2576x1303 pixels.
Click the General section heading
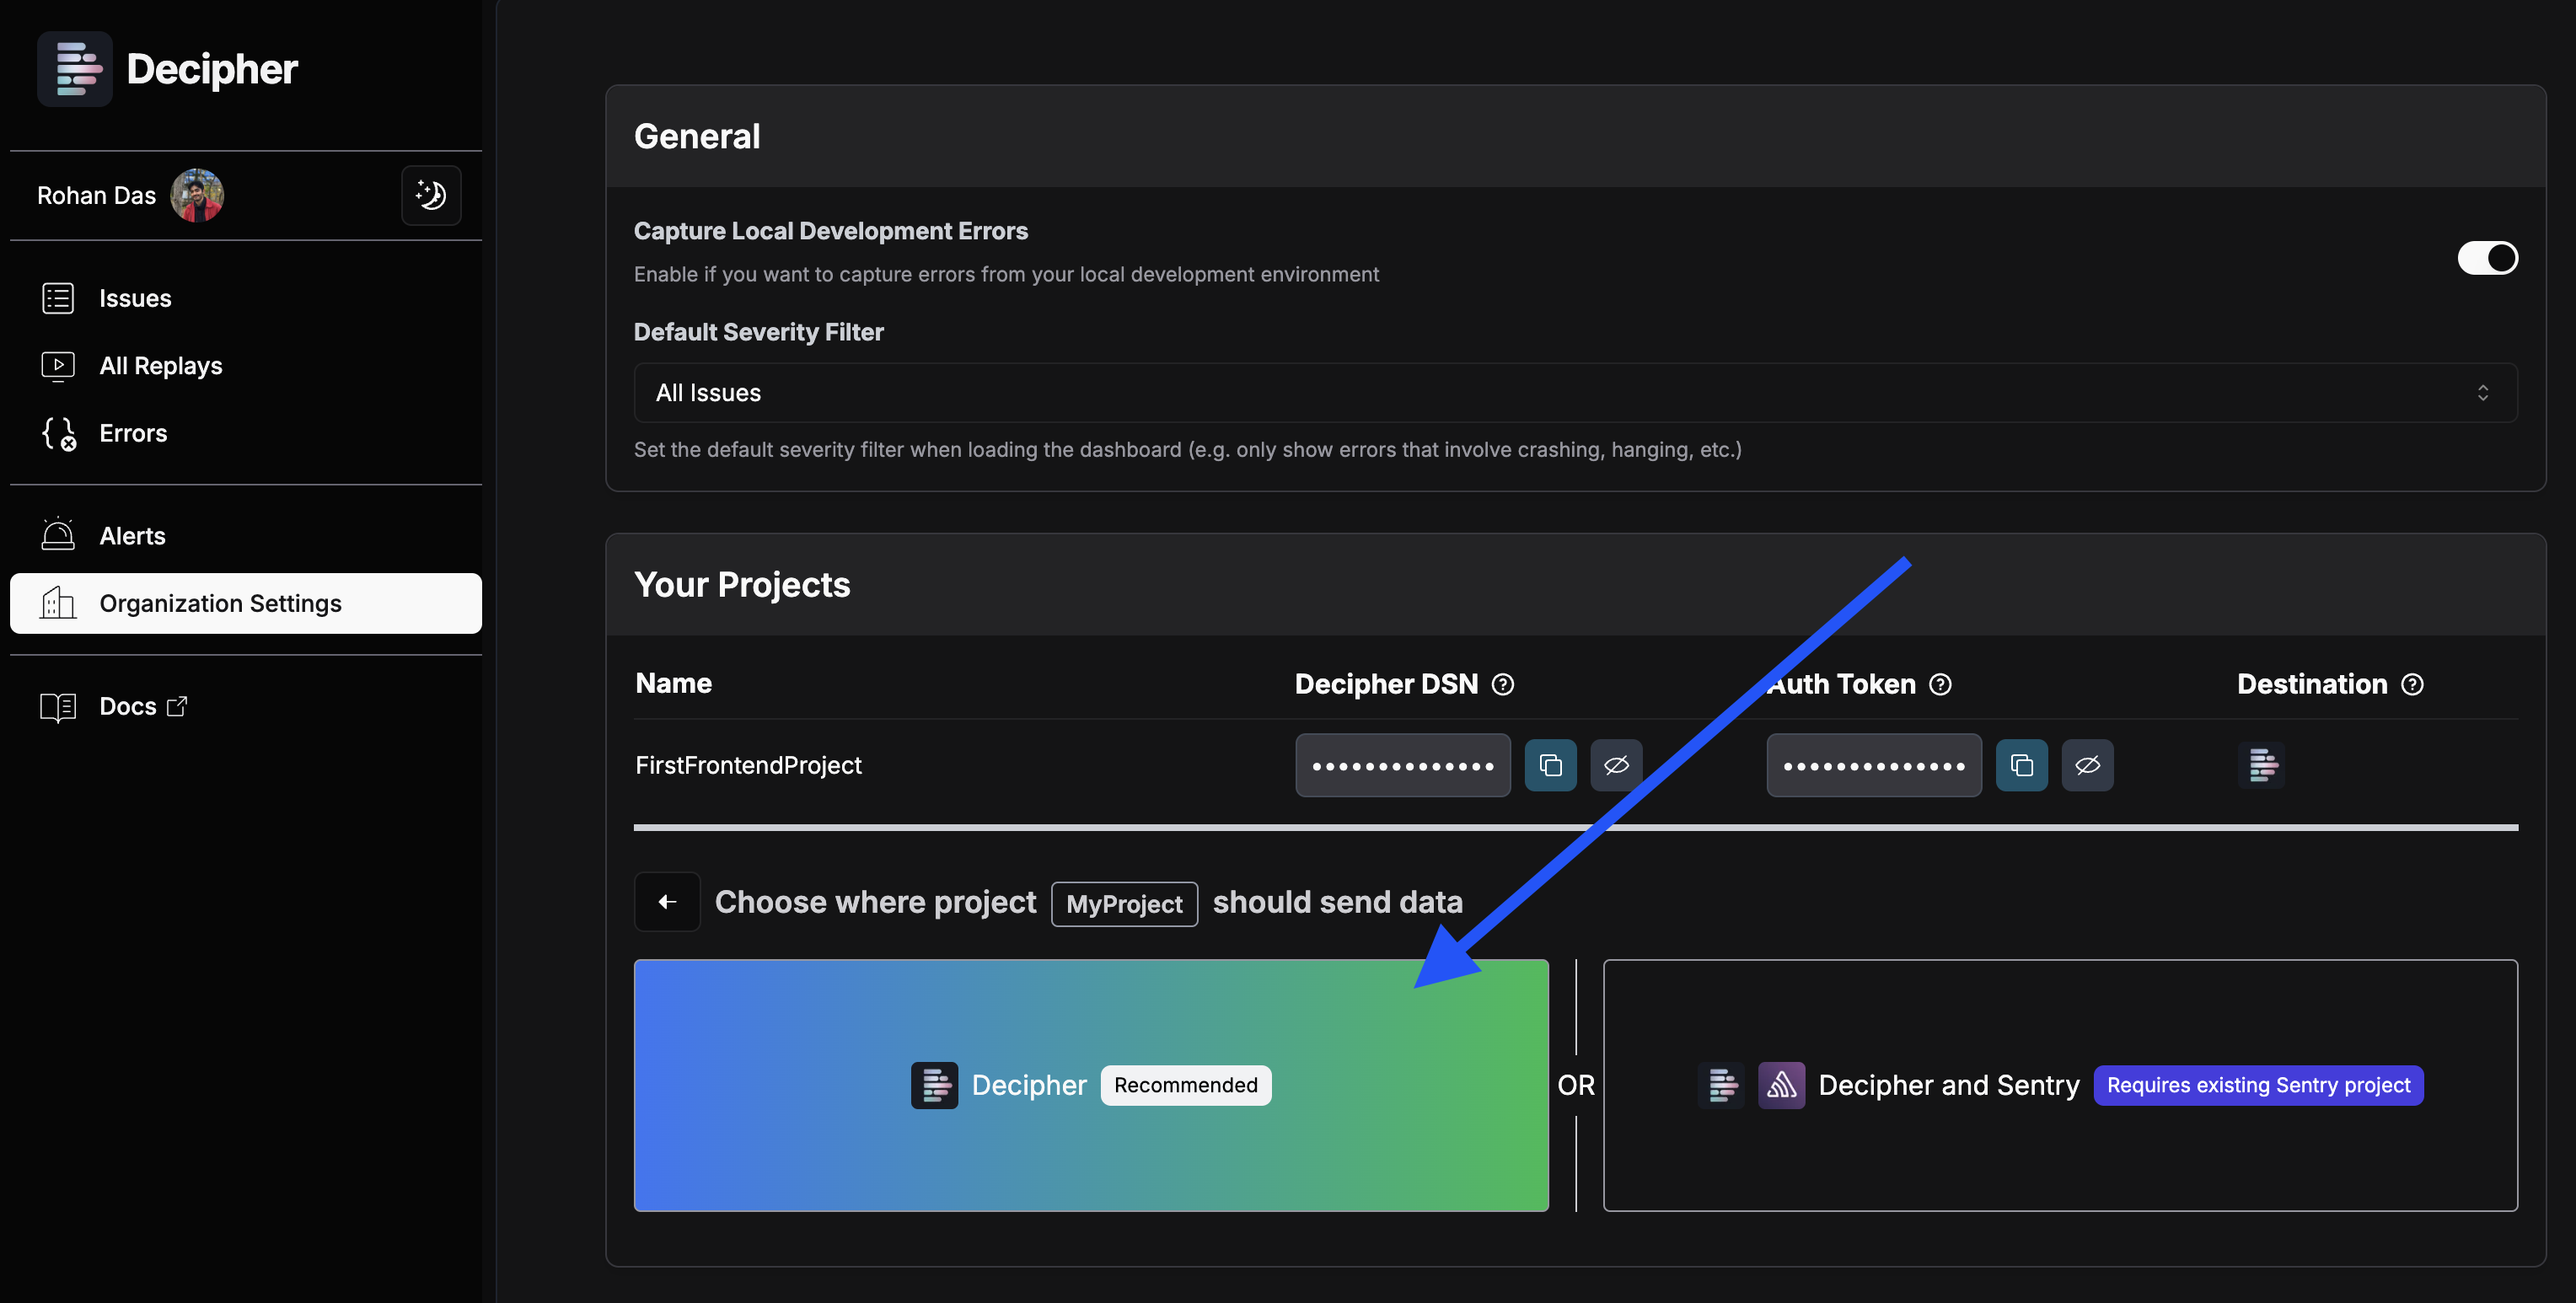[697, 136]
